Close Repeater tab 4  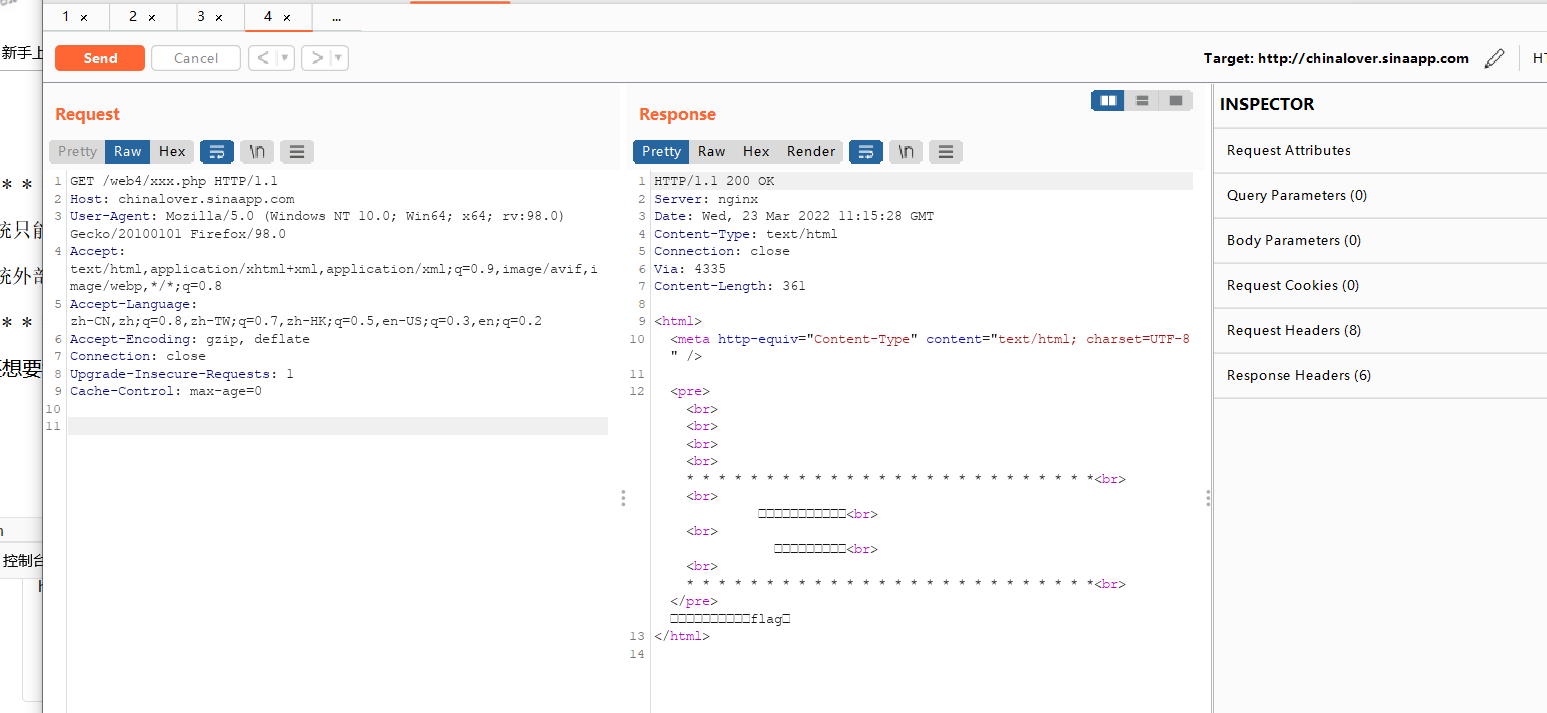(x=287, y=18)
